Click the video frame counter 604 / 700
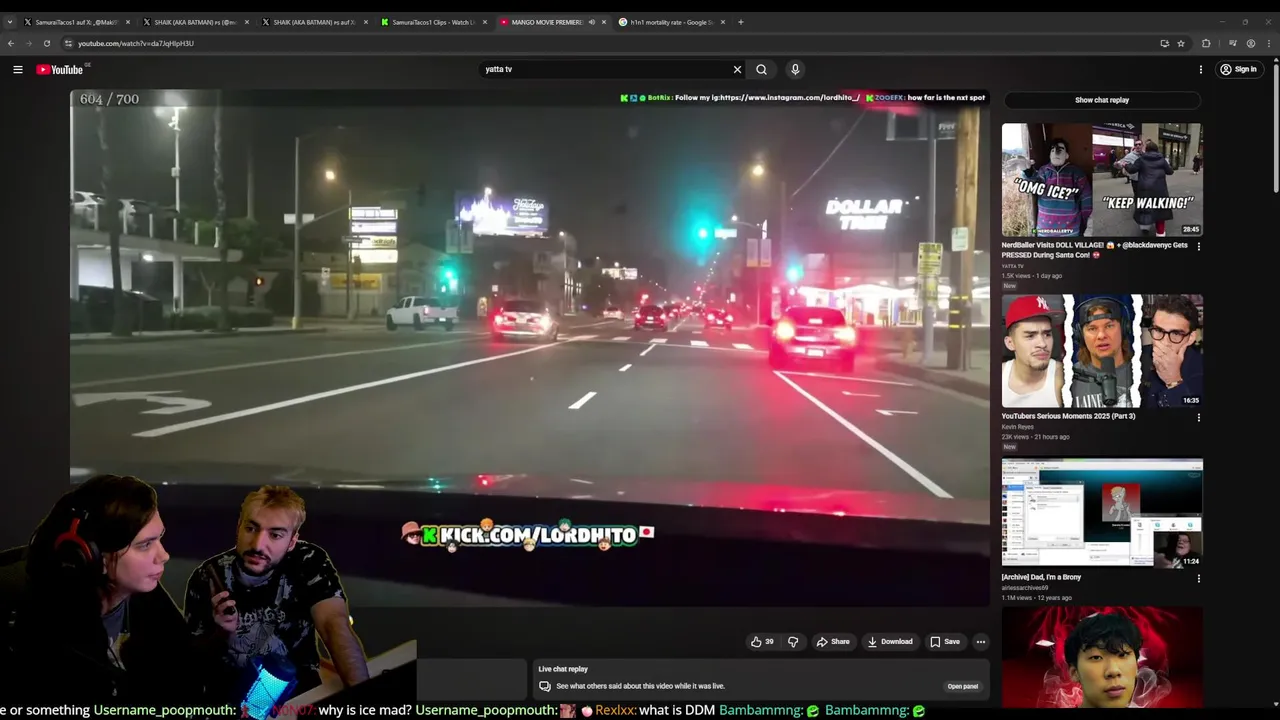Viewport: 1280px width, 720px height. (x=109, y=99)
